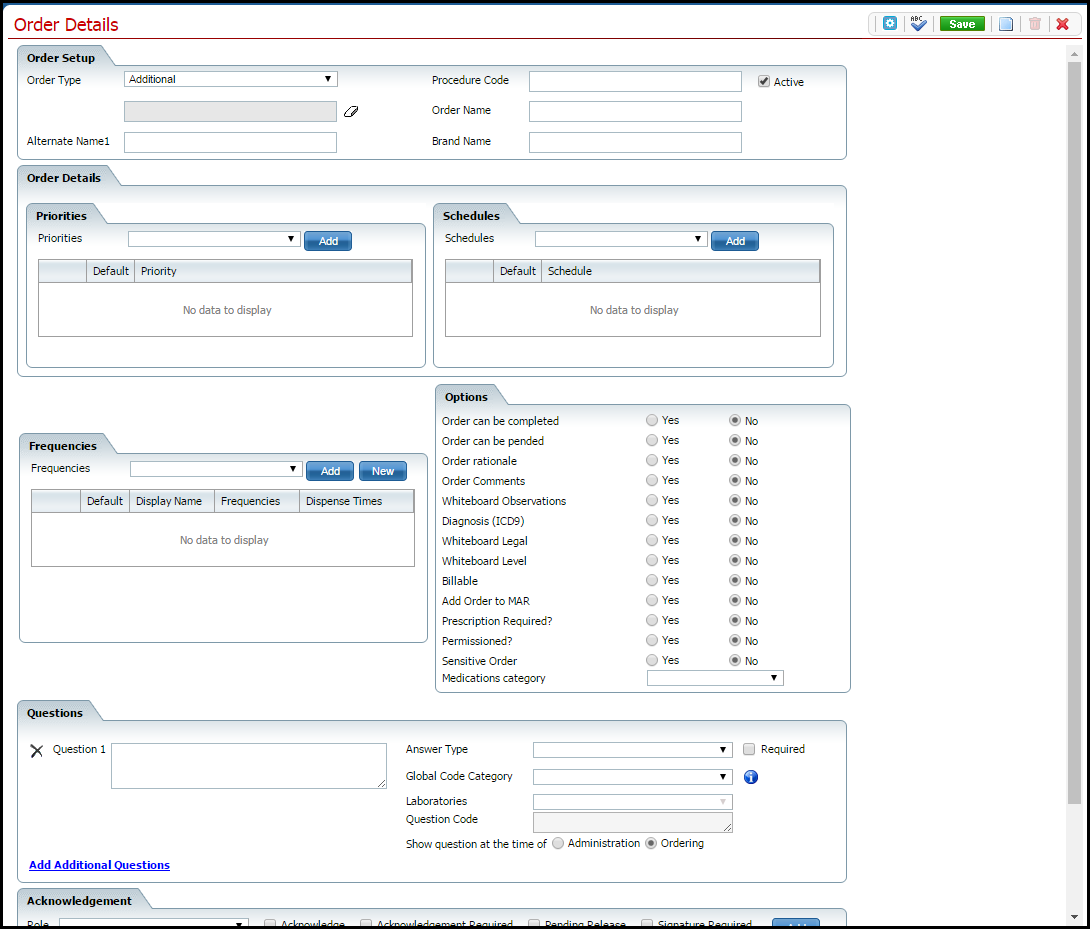Close the form with the red X icon
Screen dimensions: 1090x929
coord(1062,23)
